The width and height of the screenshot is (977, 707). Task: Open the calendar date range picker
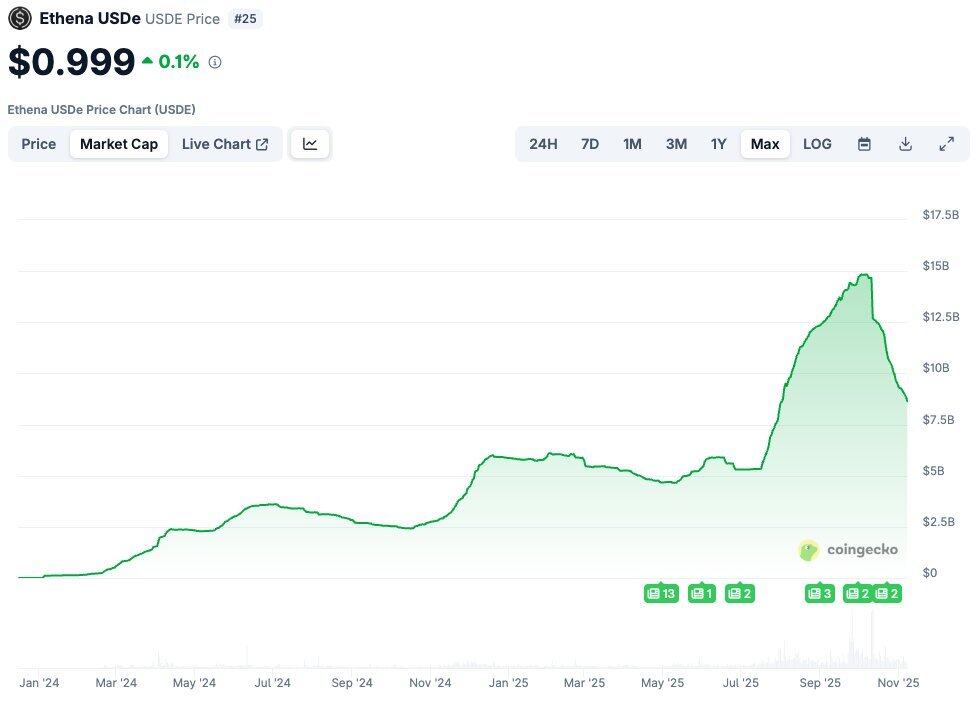(x=864, y=144)
